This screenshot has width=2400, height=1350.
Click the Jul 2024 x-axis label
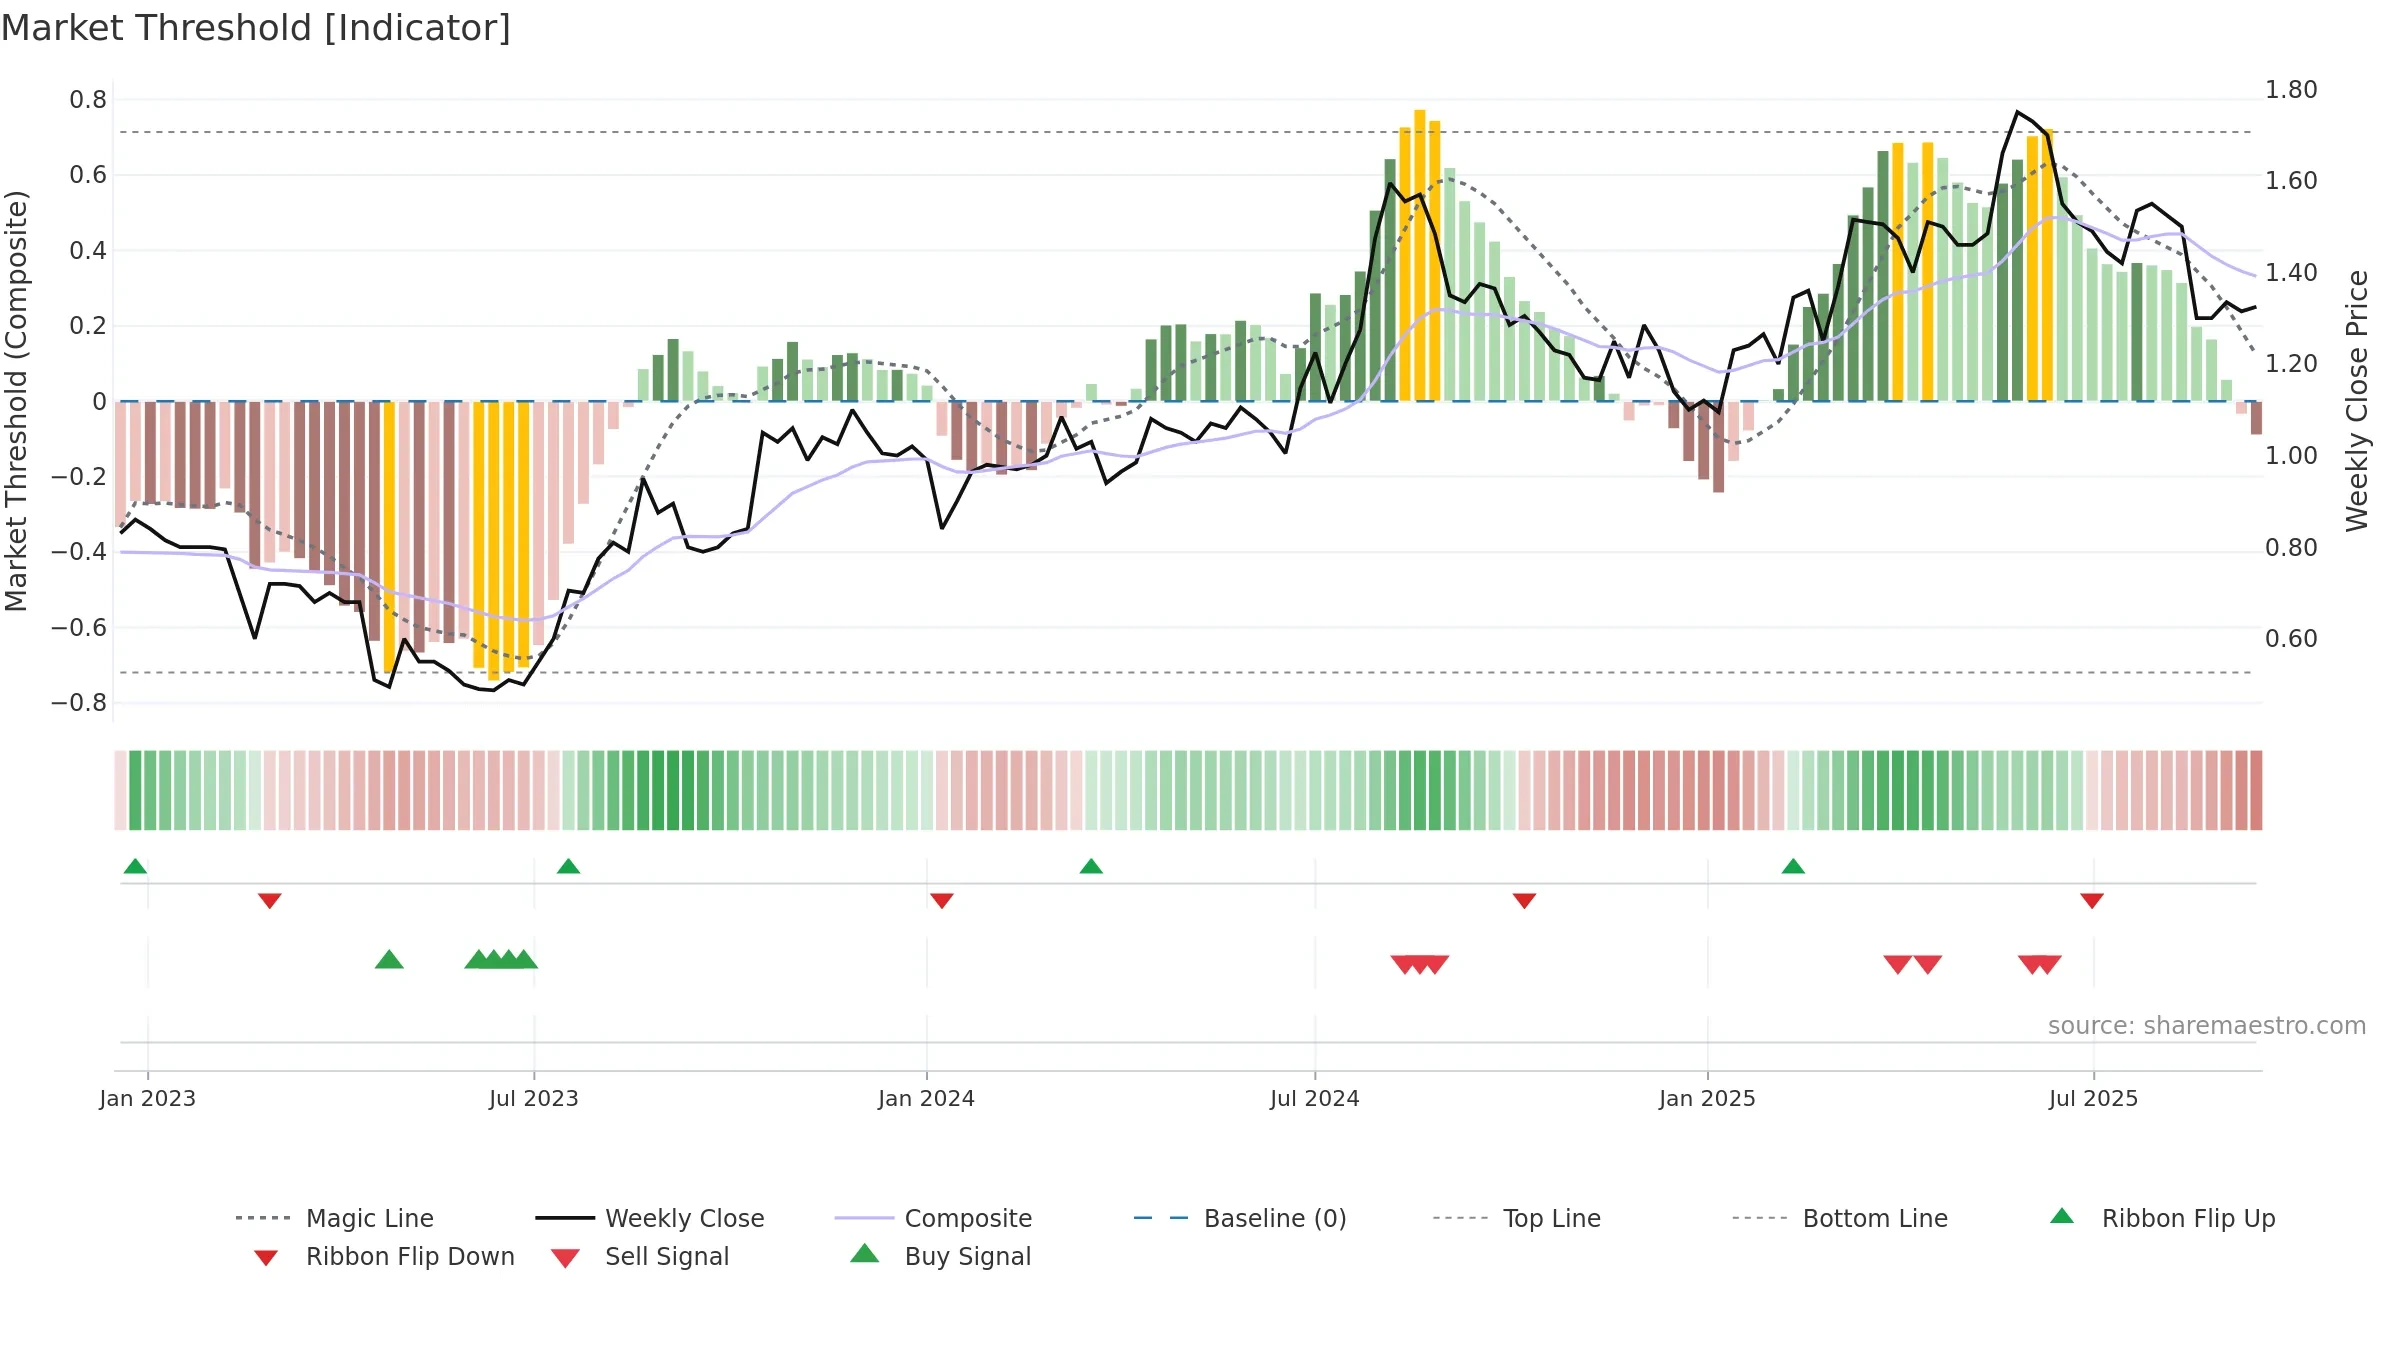click(1315, 1098)
